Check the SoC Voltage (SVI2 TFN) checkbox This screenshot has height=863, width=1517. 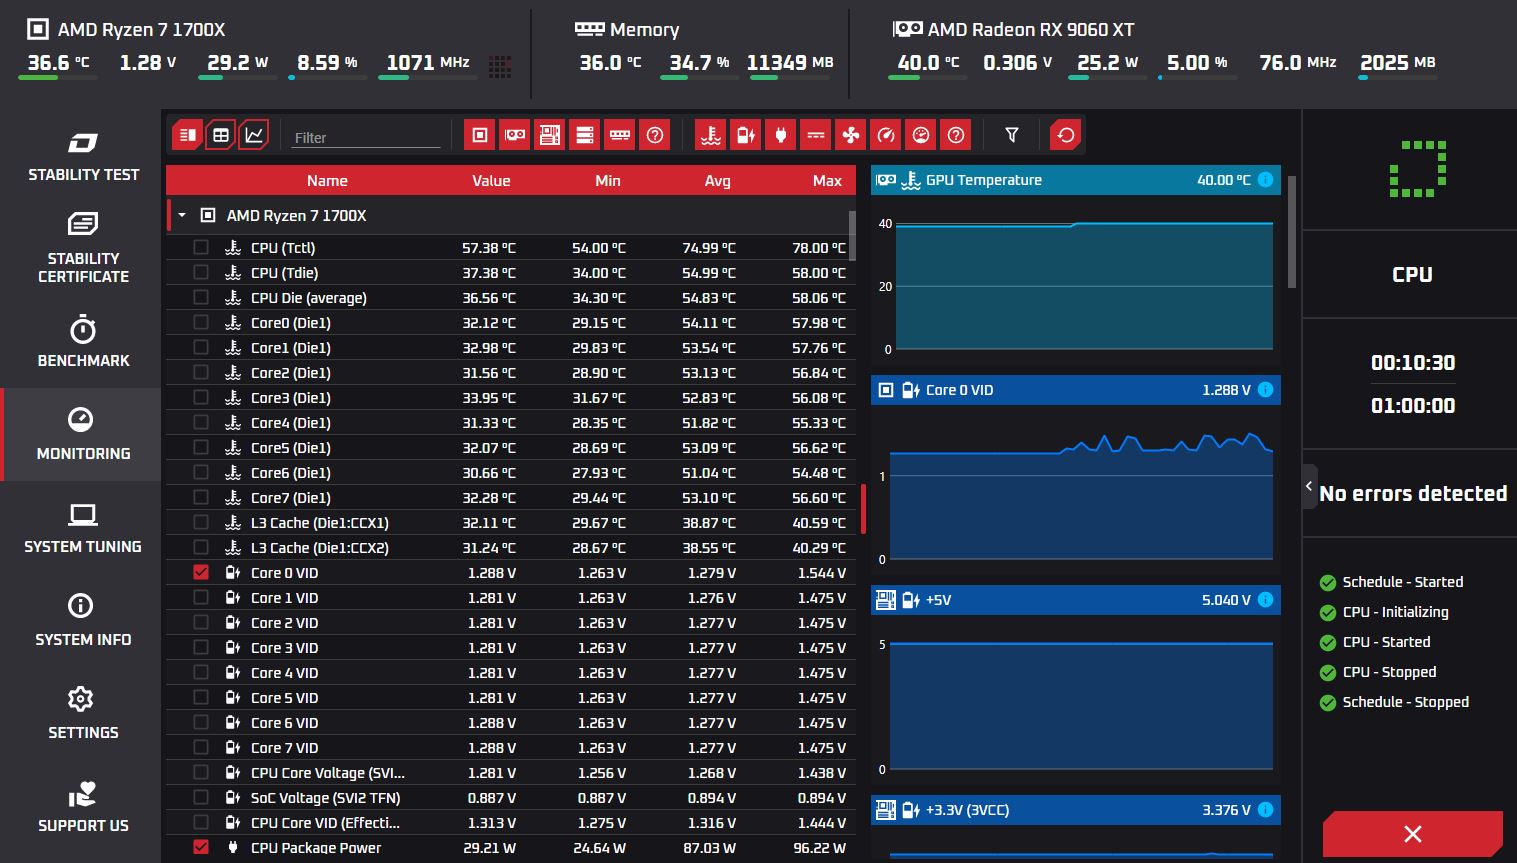pyautogui.click(x=201, y=797)
